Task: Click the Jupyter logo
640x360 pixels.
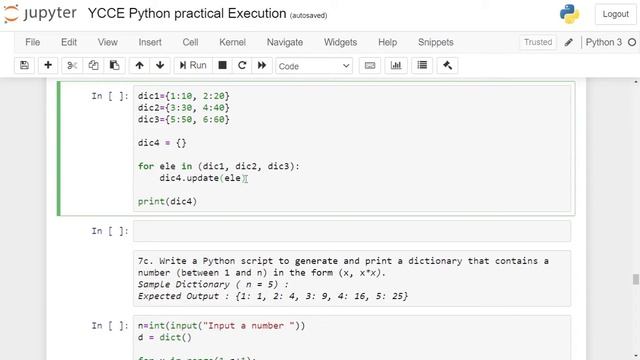Action: point(40,13)
